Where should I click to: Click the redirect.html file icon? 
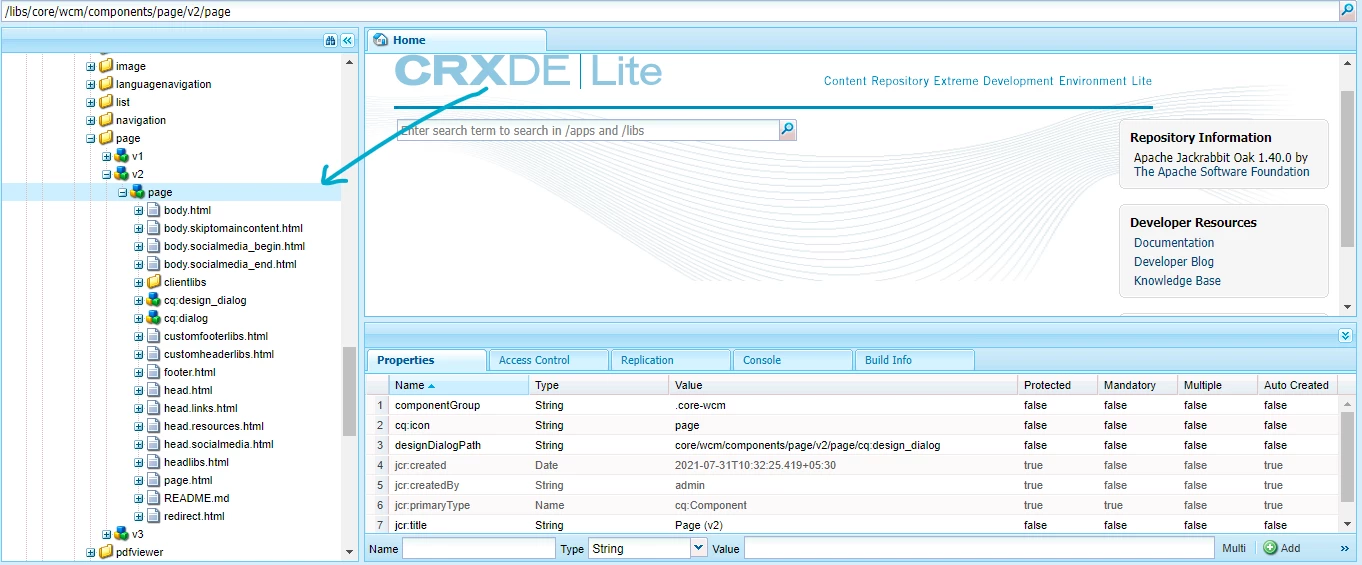pyautogui.click(x=154, y=516)
